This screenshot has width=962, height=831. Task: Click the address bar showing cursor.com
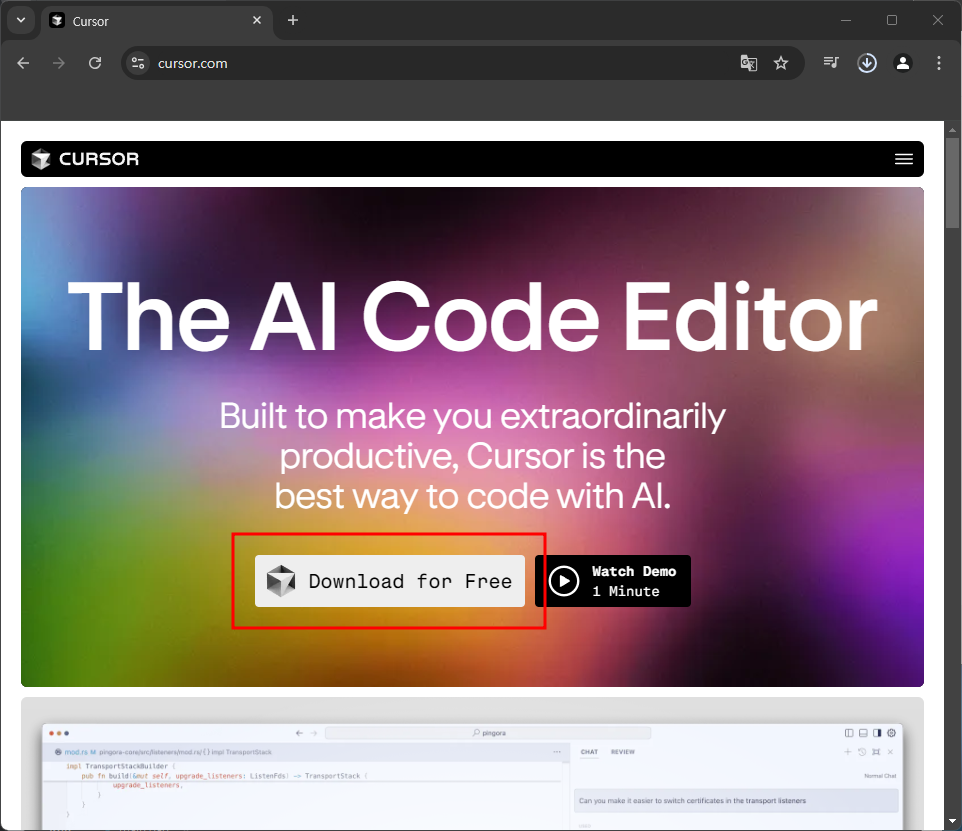click(x=463, y=63)
